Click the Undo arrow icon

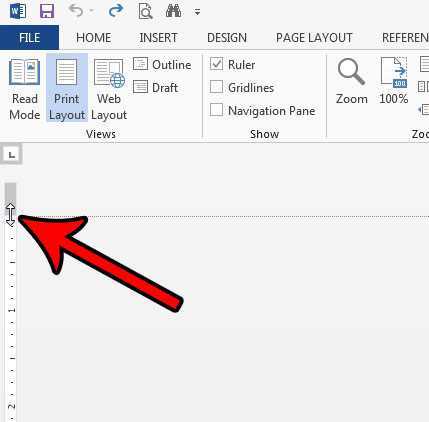coord(76,11)
